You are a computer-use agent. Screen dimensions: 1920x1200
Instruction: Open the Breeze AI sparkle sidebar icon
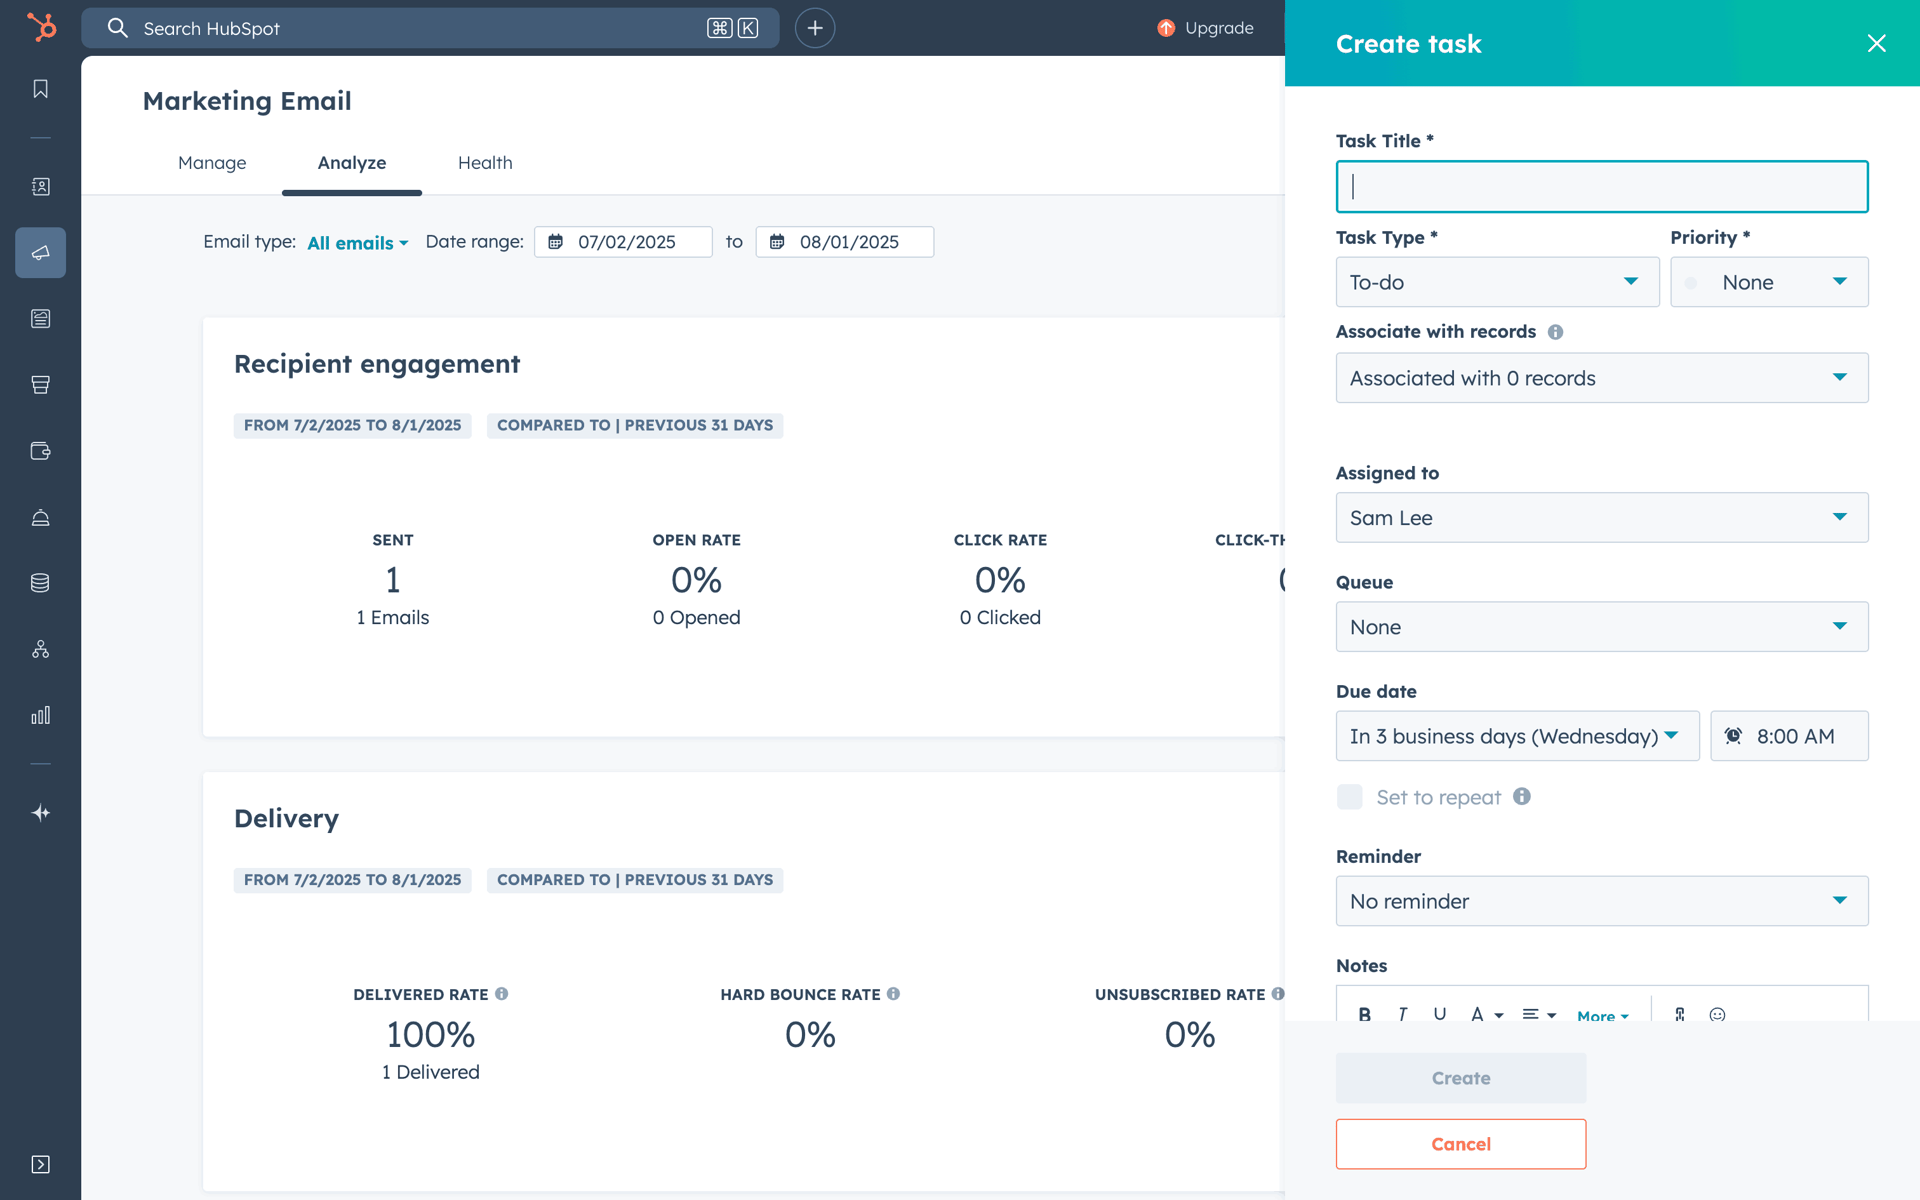coord(40,813)
